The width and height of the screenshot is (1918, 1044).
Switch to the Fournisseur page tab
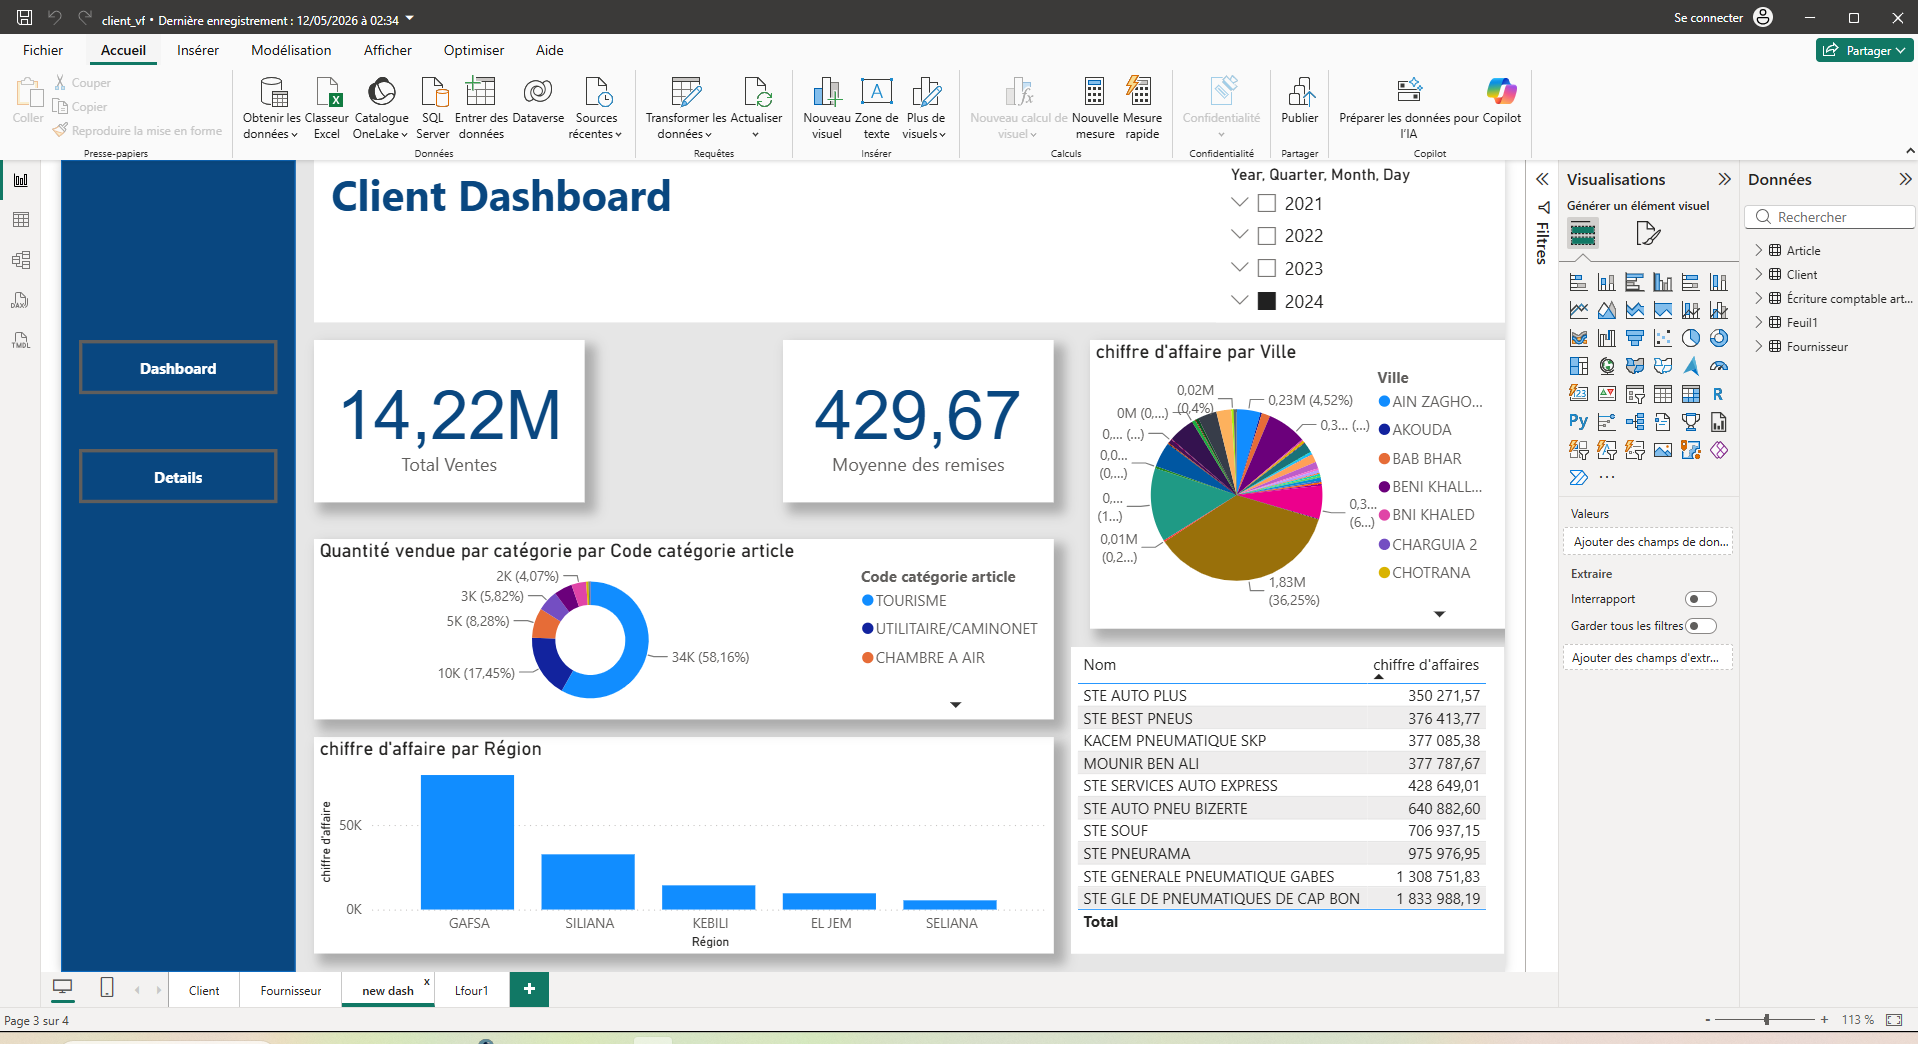coord(291,991)
